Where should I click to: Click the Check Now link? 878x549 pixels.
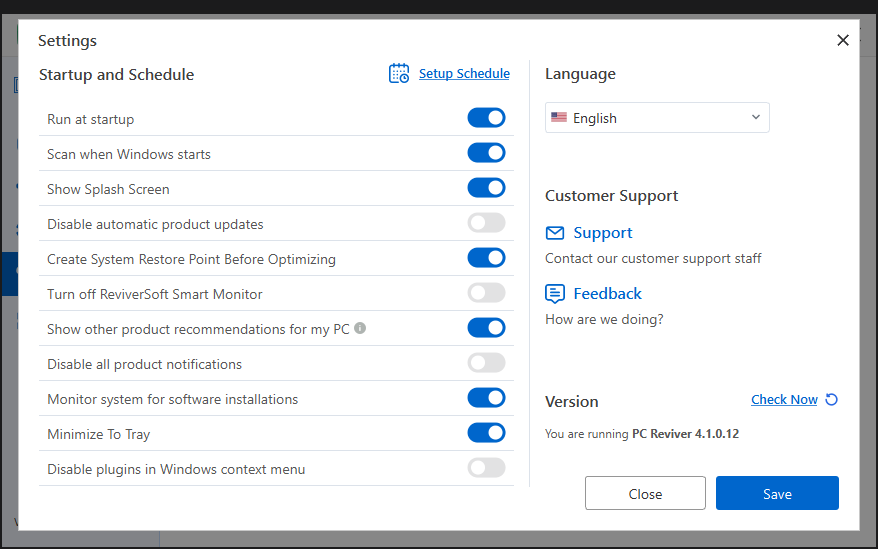784,399
